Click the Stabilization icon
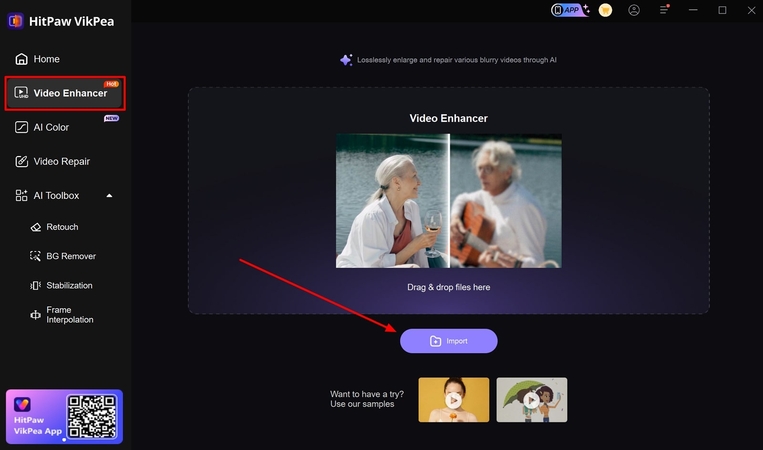Viewport: 763px width, 450px height. click(36, 286)
